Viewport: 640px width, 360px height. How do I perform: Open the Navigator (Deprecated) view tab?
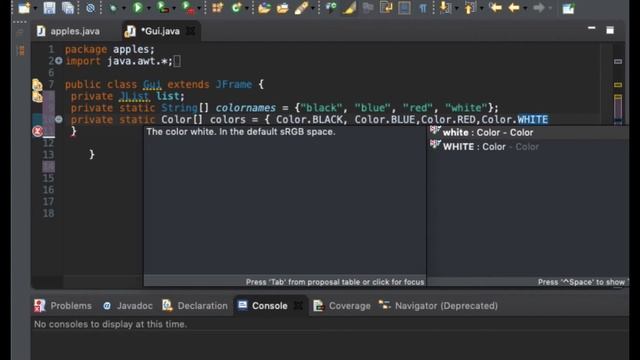click(438, 306)
